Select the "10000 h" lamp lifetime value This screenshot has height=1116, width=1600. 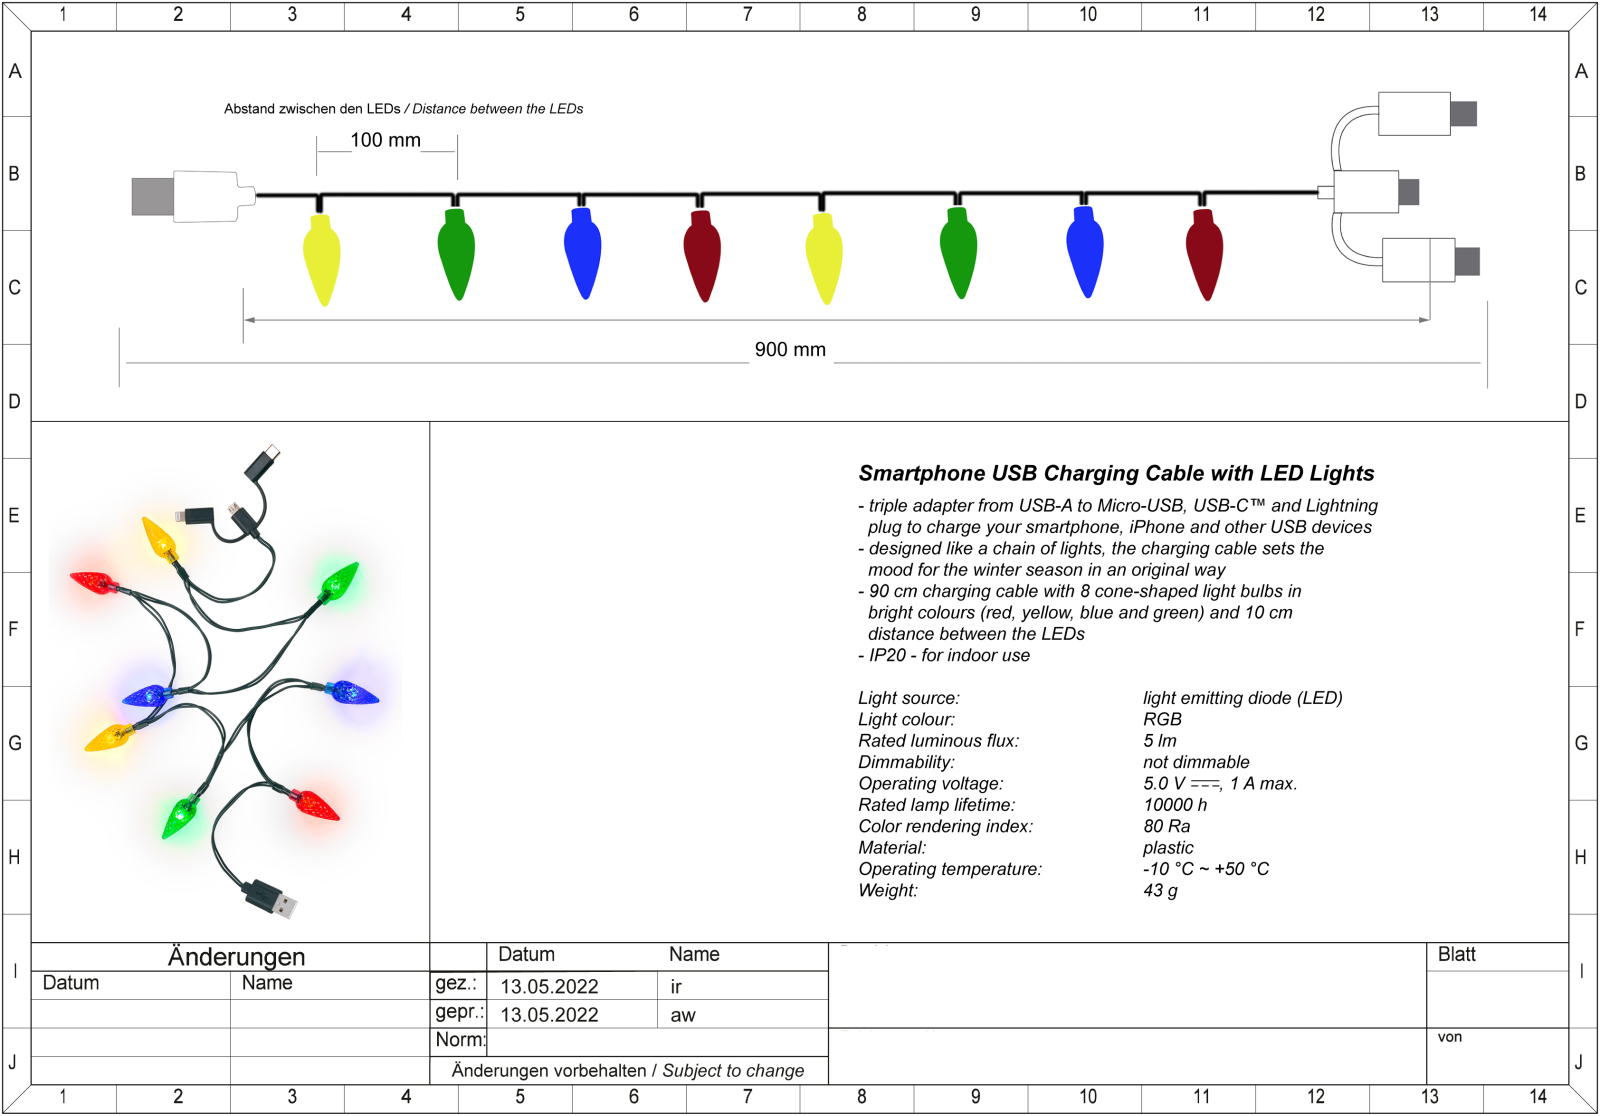click(1175, 805)
